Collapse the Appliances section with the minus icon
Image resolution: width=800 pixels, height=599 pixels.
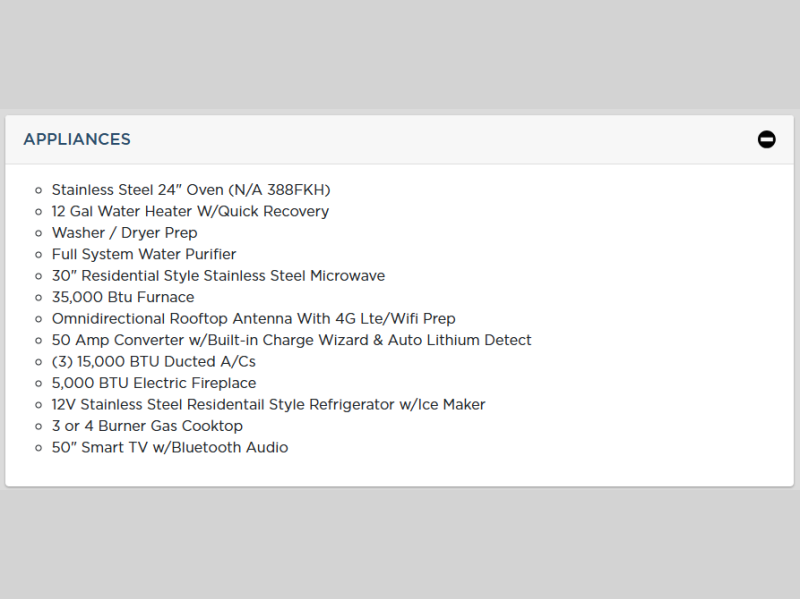pos(766,140)
